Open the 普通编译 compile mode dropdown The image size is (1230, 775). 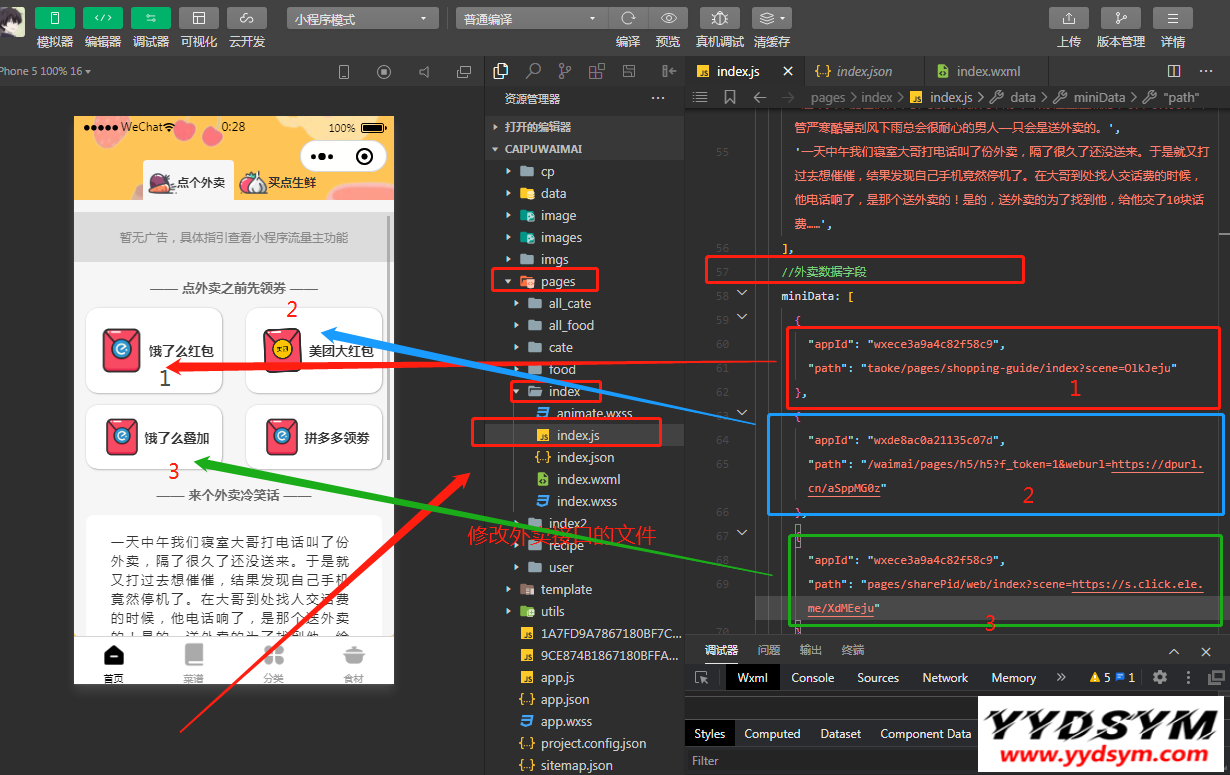(530, 19)
